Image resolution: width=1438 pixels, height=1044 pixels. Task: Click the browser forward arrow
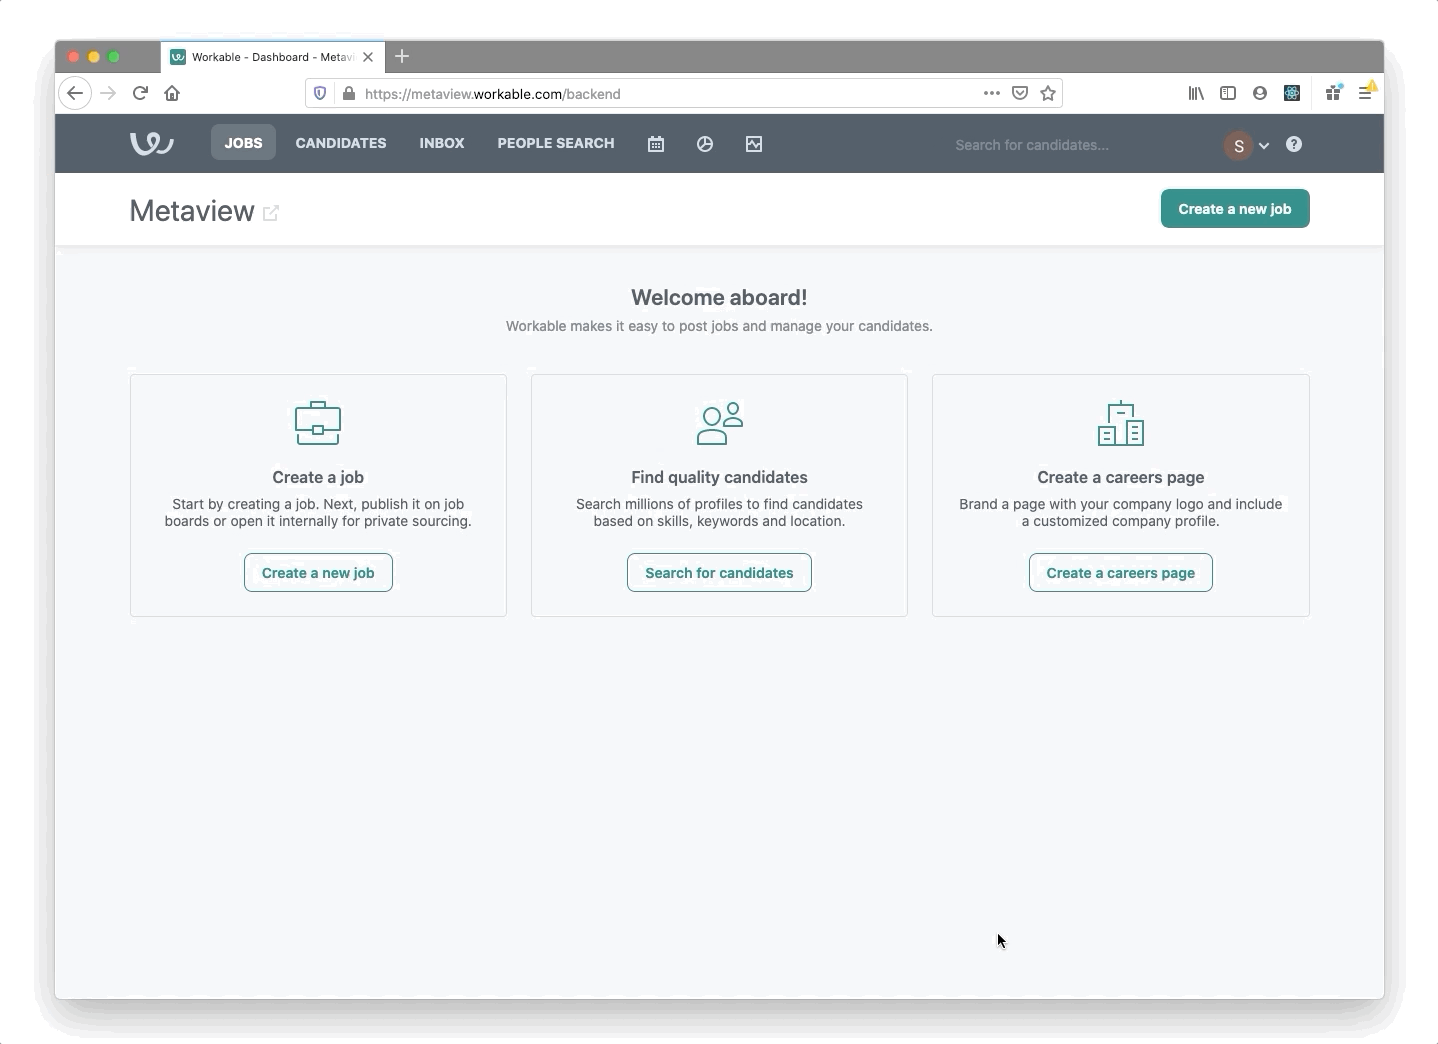109,93
